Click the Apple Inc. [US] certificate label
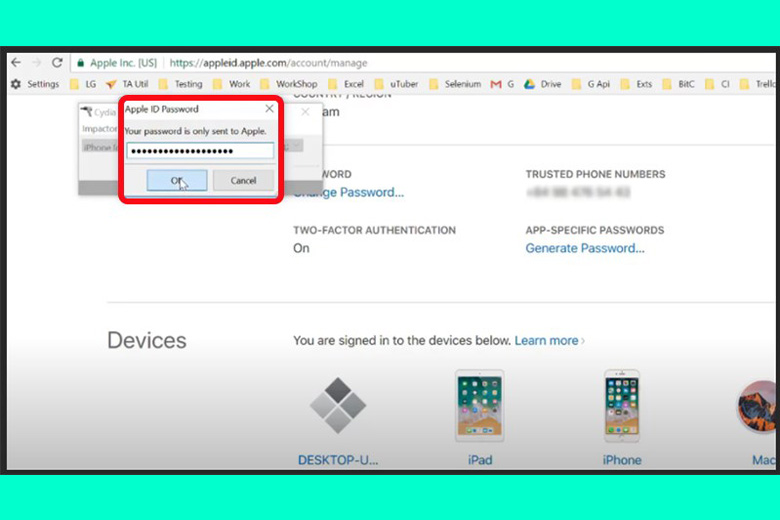Viewport: 780px width, 520px height. 123,63
